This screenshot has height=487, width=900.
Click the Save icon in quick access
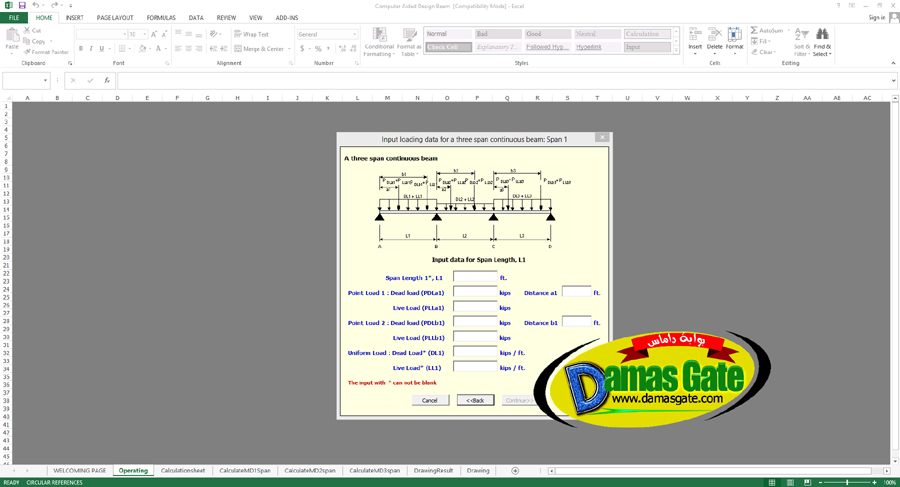click(22, 6)
